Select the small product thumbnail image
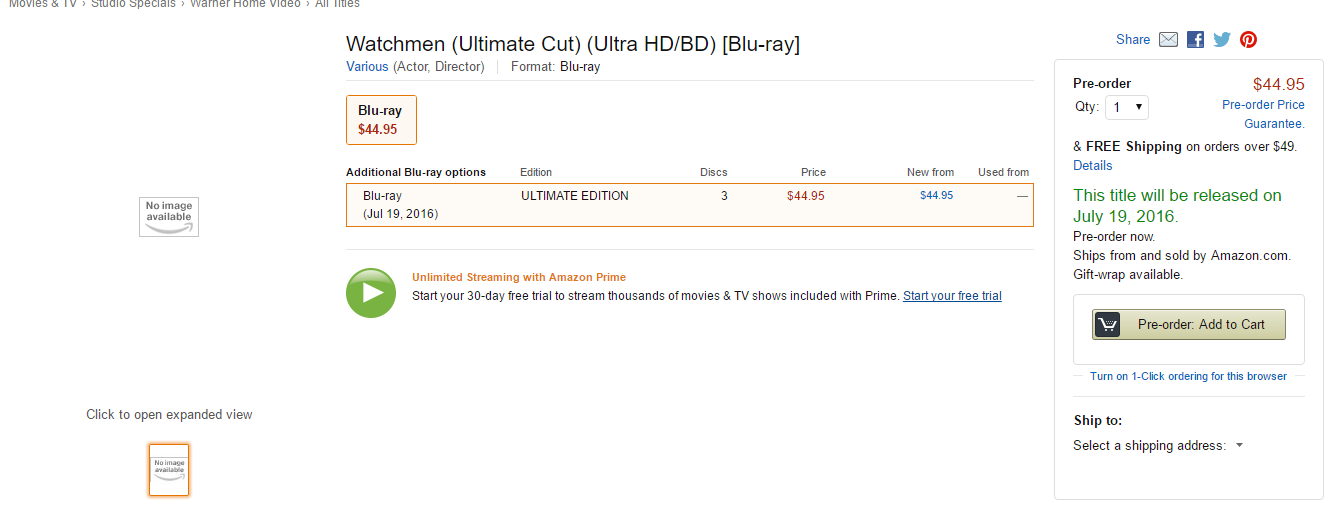Screen dimensions: 1335x512 tap(169, 470)
